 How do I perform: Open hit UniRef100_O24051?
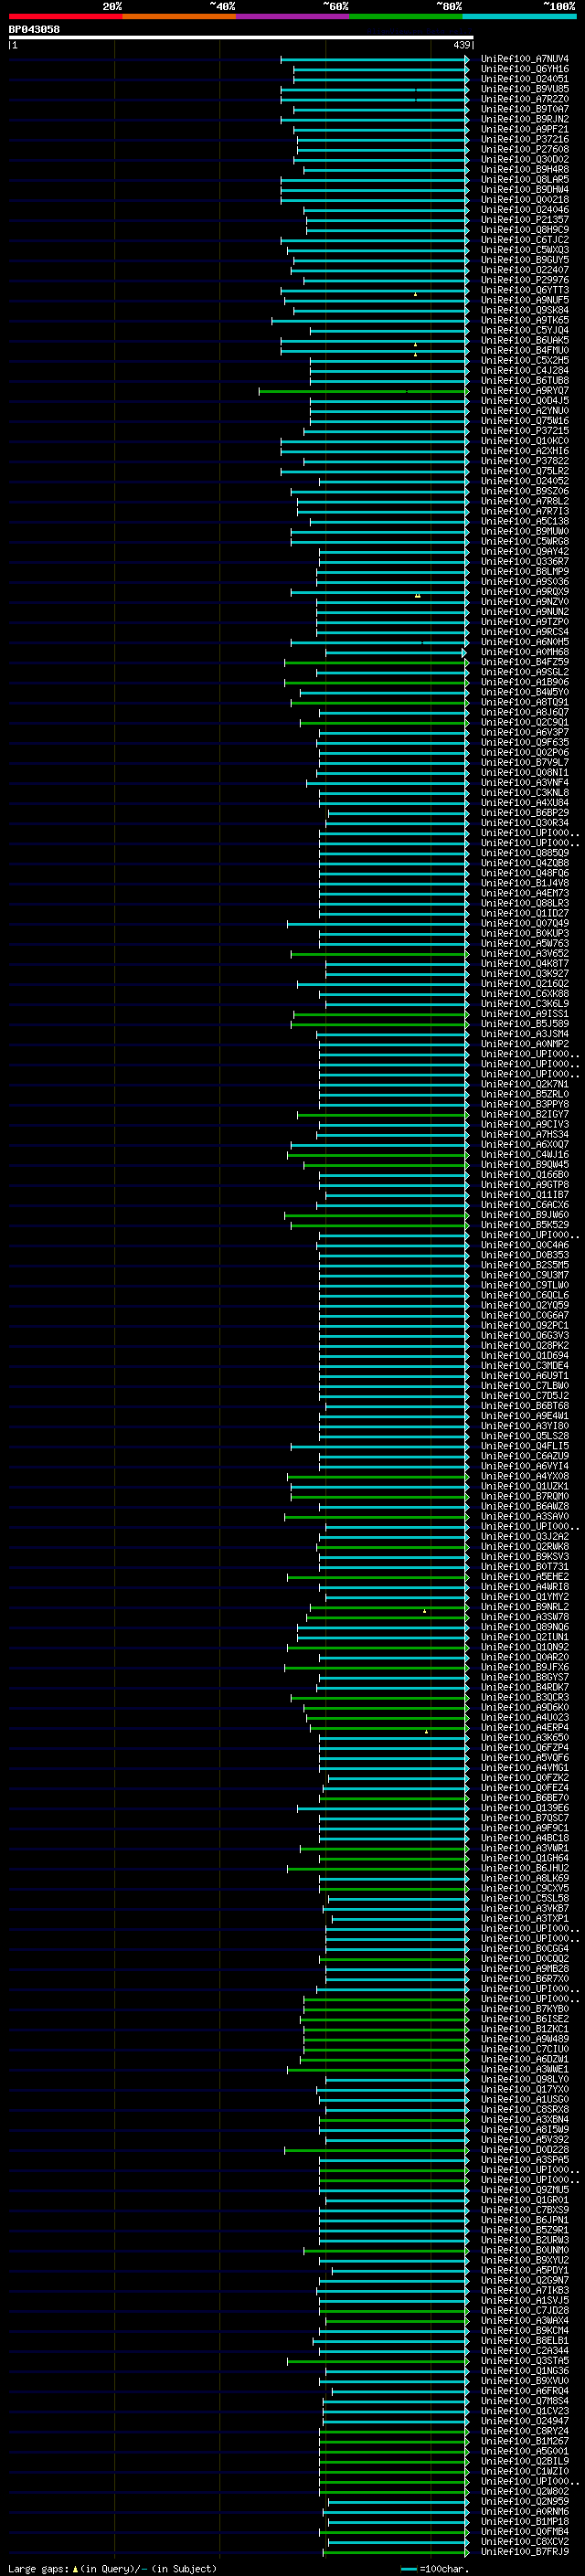[x=525, y=79]
